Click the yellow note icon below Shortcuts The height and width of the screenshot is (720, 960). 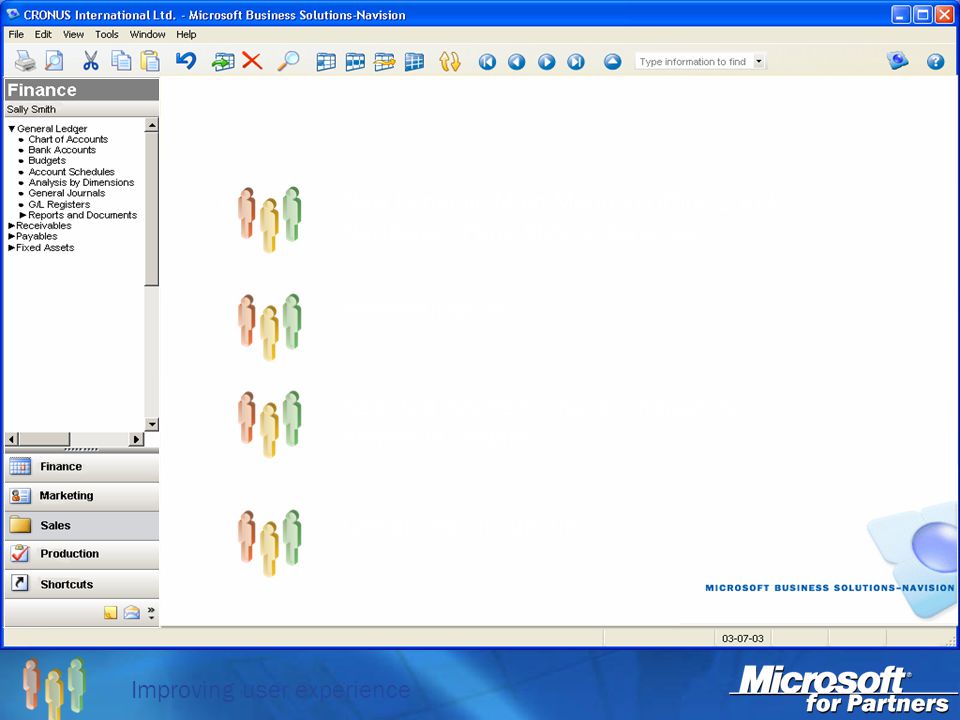click(110, 613)
